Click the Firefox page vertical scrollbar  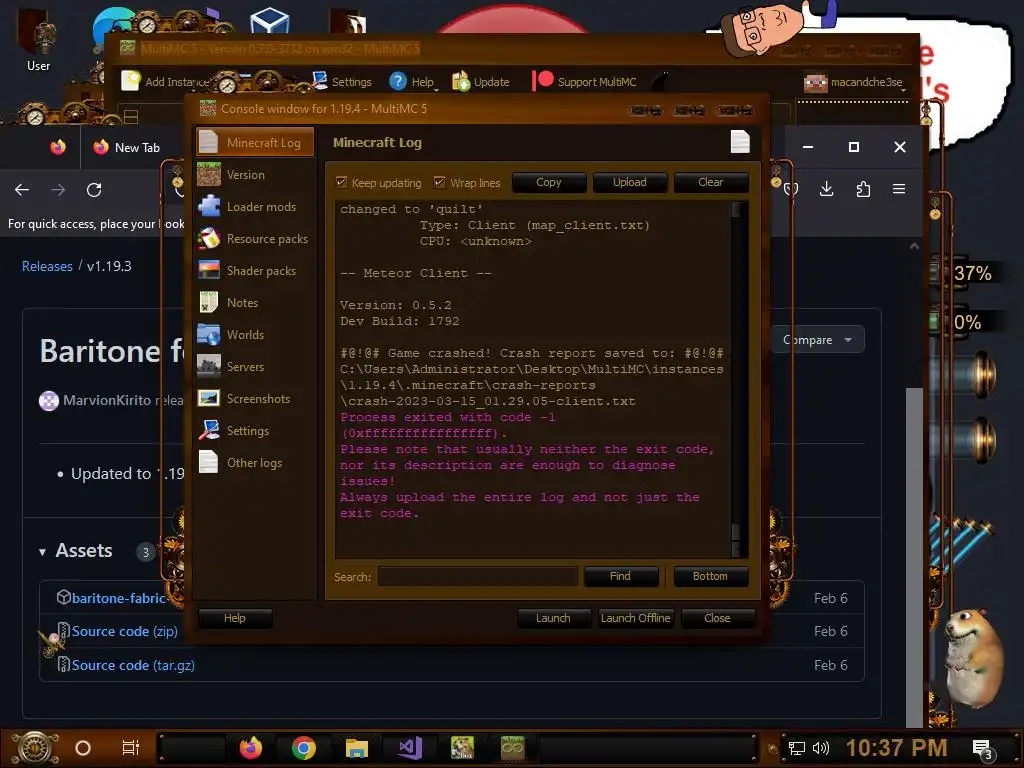(x=914, y=483)
